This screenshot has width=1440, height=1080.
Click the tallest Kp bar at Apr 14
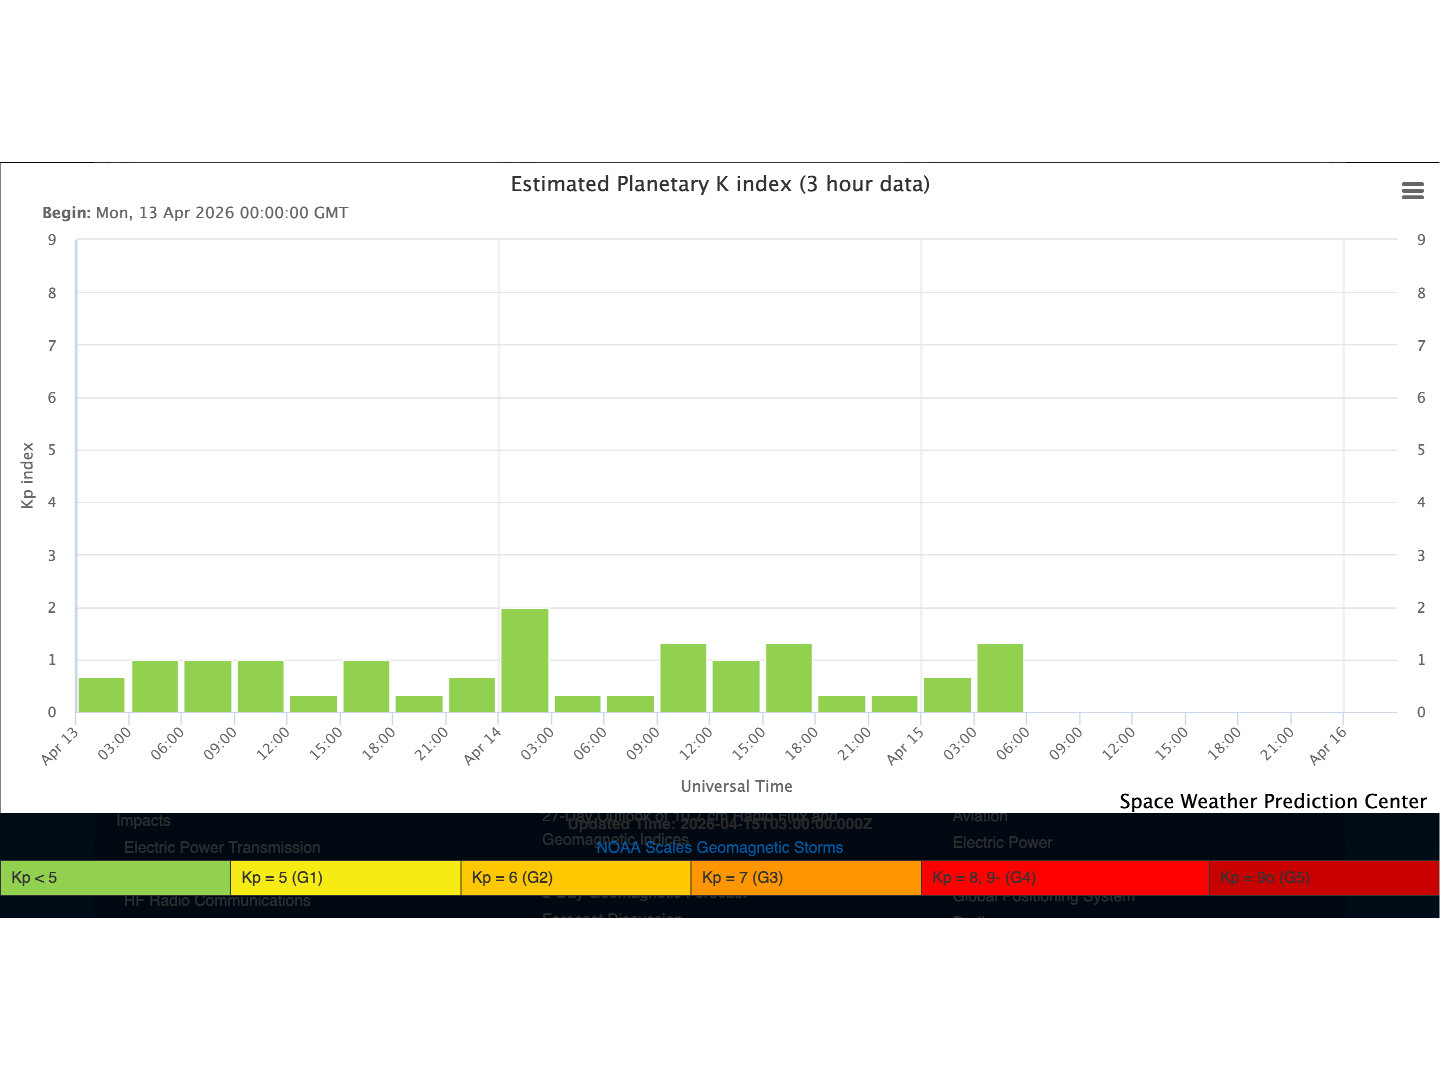[x=524, y=660]
